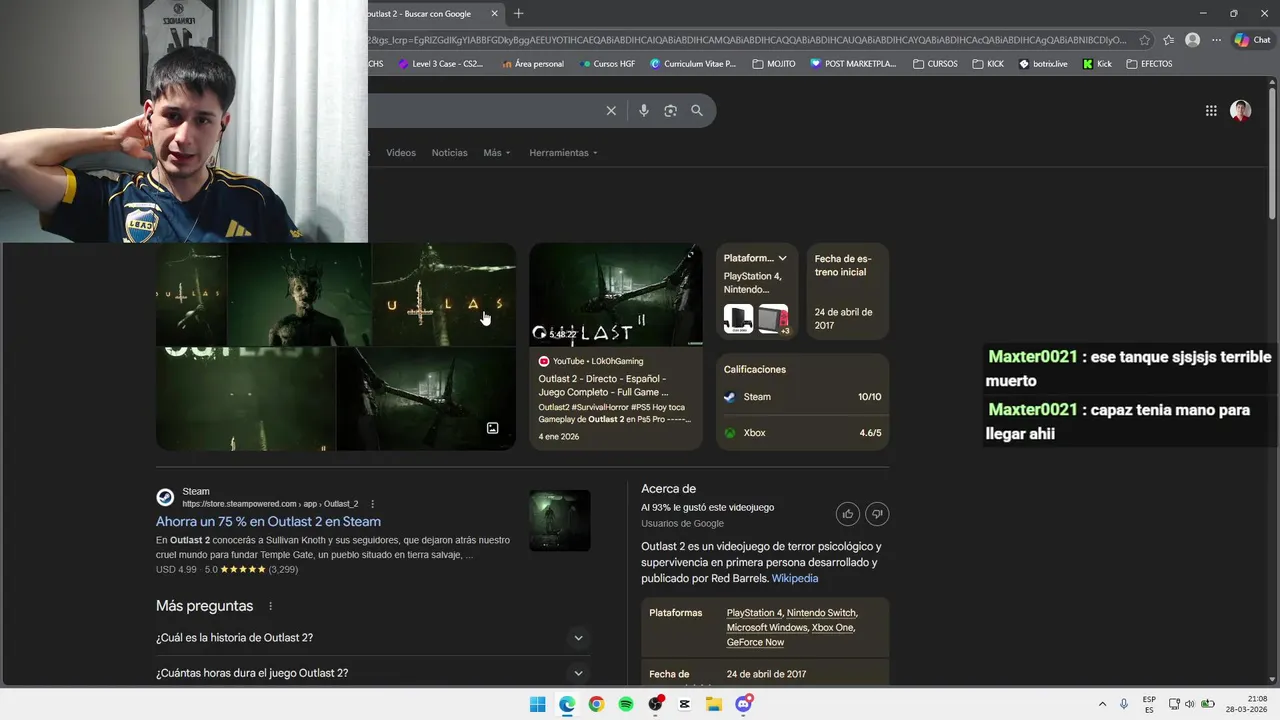The image size is (1280, 720).
Task: Expand the Más search filters dropdown
Action: pos(497,153)
